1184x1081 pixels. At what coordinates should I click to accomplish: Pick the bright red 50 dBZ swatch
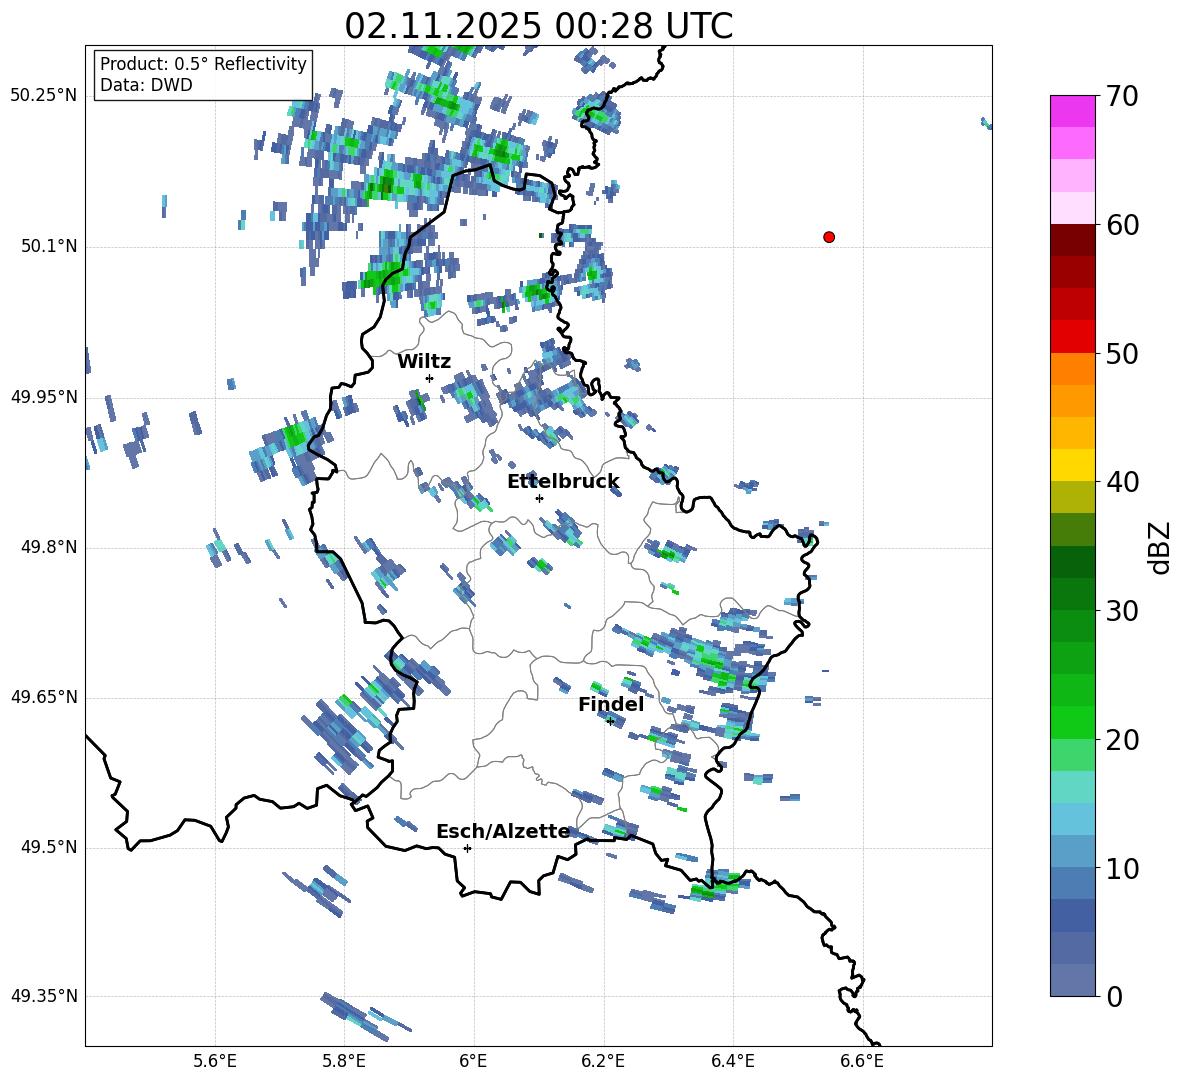click(x=1072, y=336)
